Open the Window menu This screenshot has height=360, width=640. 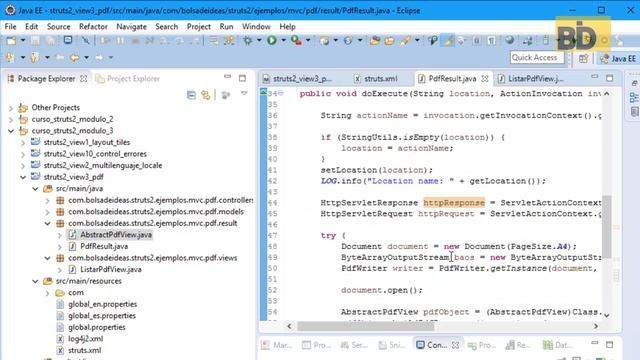(256, 27)
